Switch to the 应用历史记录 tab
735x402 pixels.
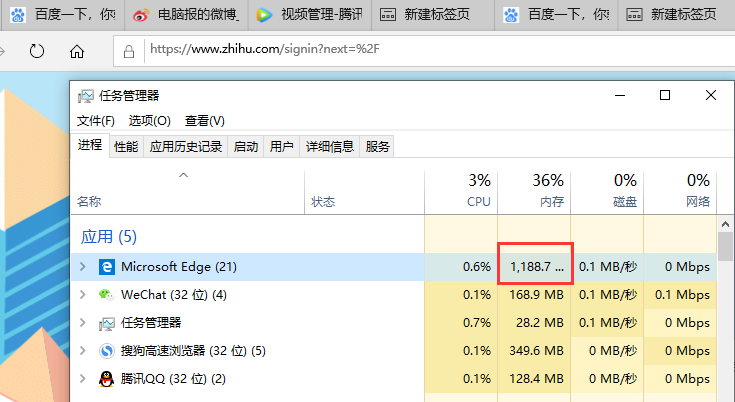click(186, 147)
